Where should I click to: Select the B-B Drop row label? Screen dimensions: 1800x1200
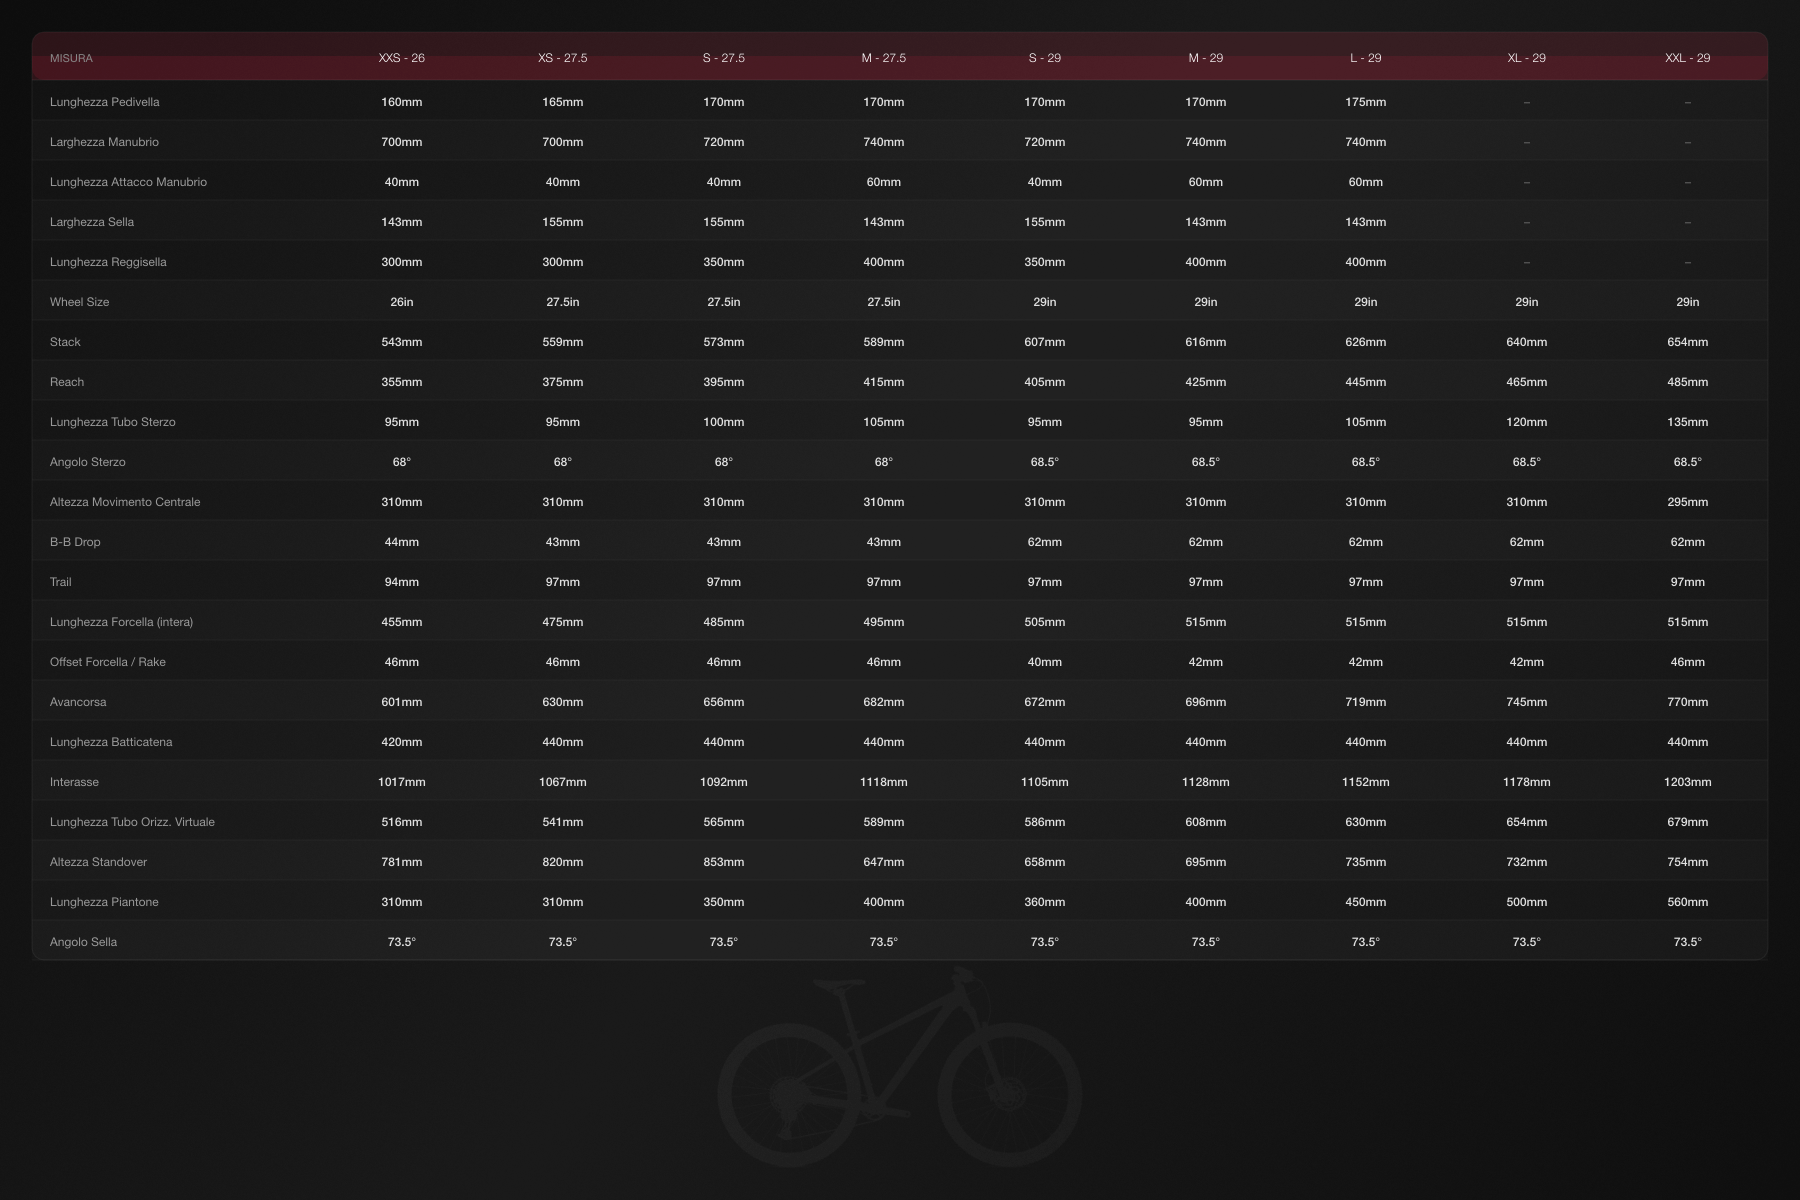(x=75, y=542)
